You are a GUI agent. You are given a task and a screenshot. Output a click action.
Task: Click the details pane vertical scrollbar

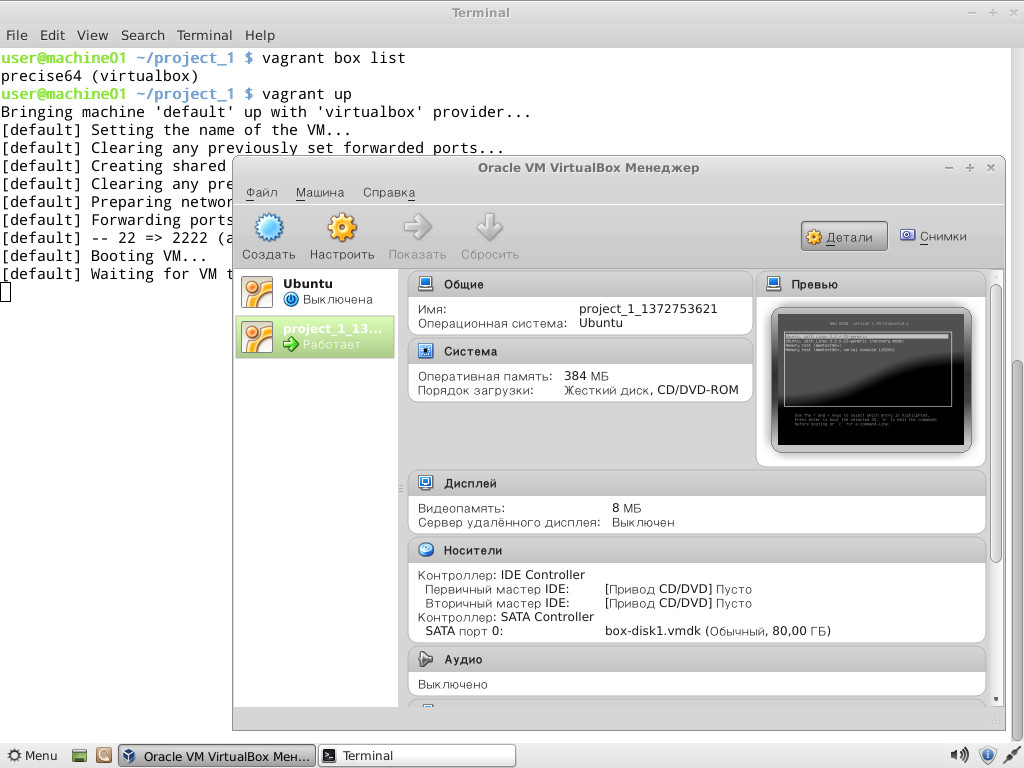[x=995, y=423]
